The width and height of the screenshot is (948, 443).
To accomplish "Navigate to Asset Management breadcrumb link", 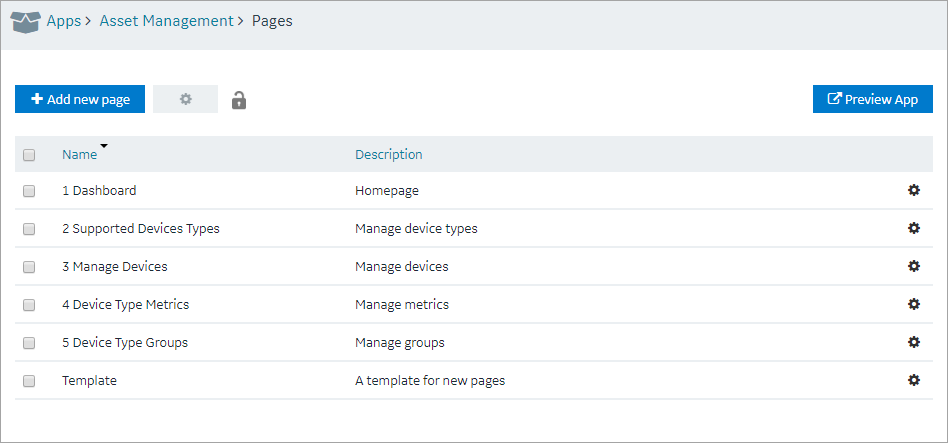I will [x=166, y=21].
